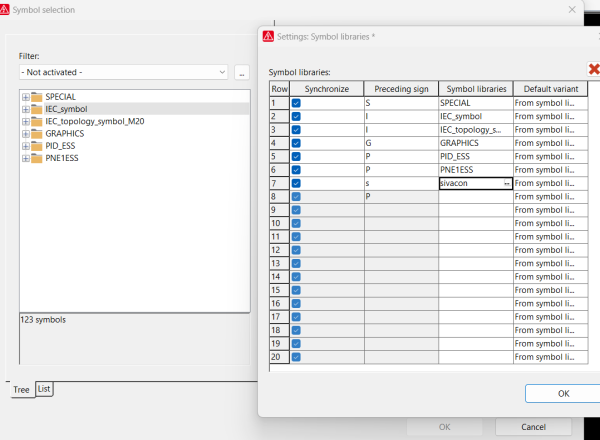Viewport: 600px width, 440px height.
Task: Toggle Synchronize checkbox in row 8
Action: pos(296,197)
